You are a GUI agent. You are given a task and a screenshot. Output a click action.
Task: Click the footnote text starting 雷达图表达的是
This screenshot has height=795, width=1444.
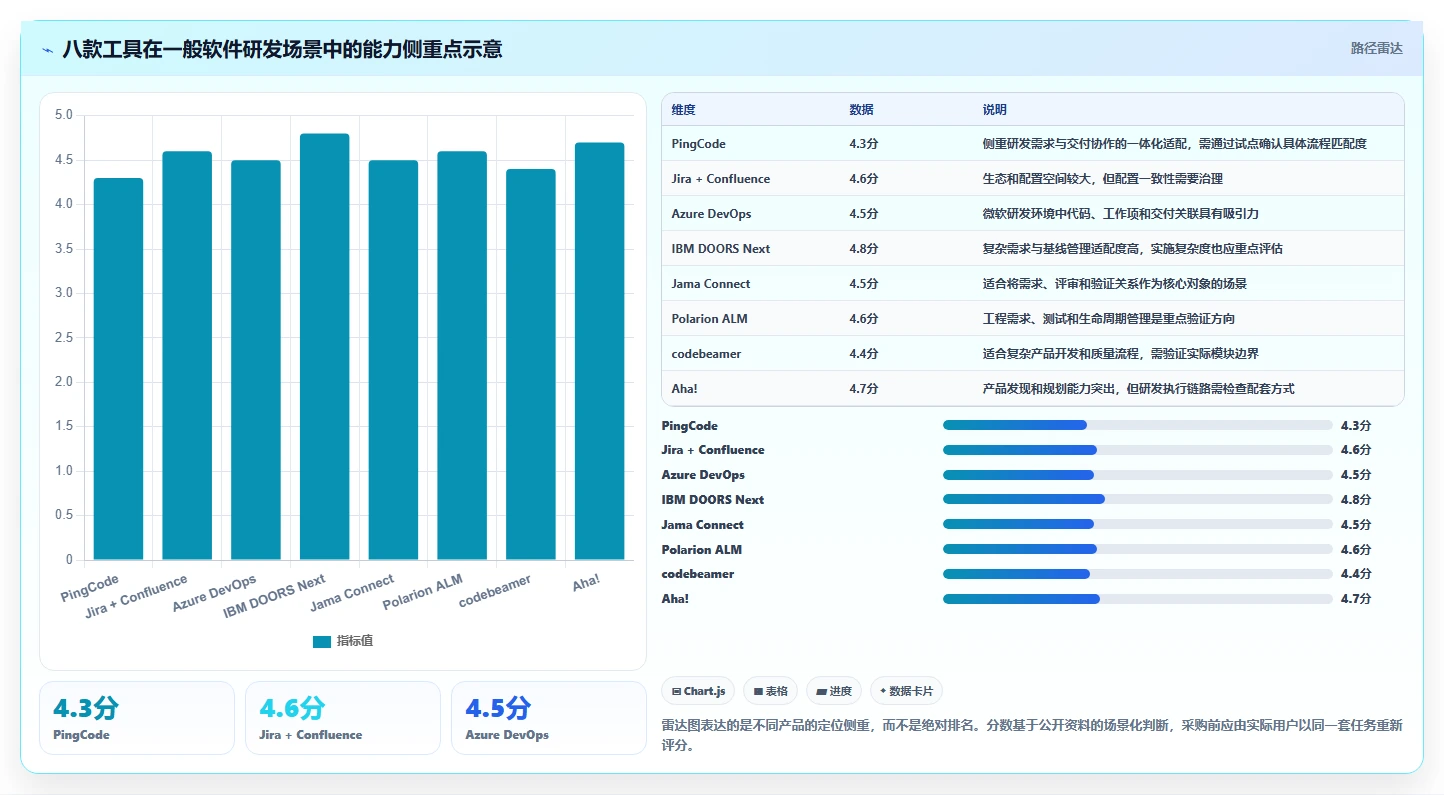pyautogui.click(x=1032, y=735)
